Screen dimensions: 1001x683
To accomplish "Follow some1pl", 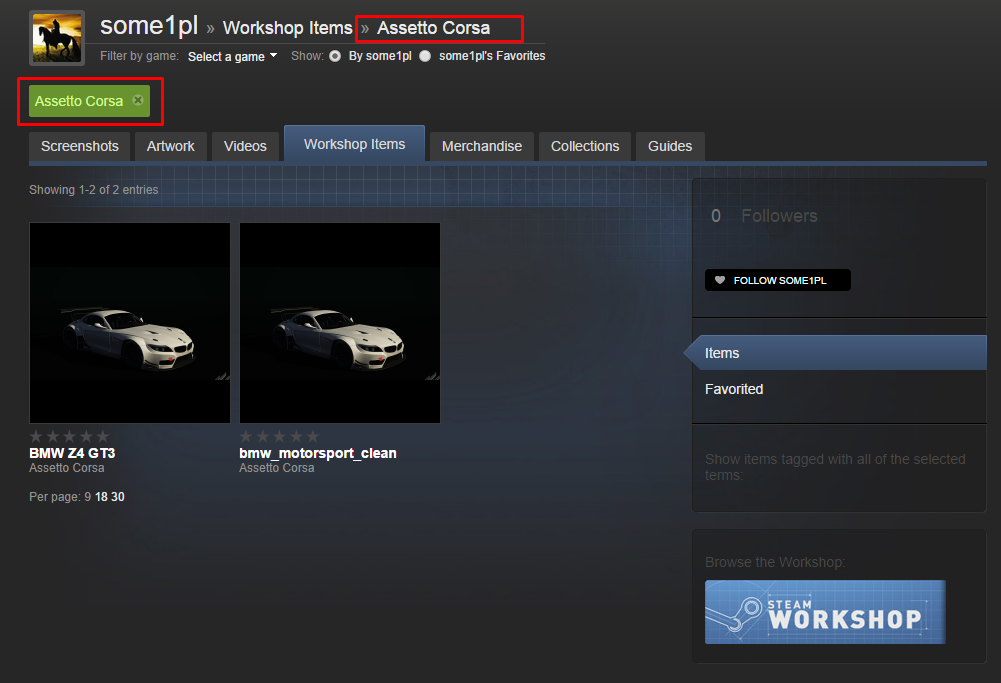I will coord(778,280).
